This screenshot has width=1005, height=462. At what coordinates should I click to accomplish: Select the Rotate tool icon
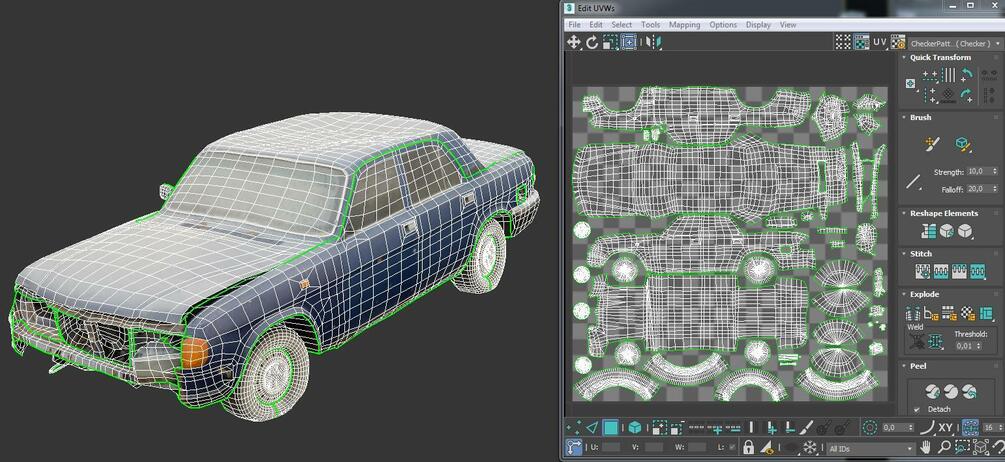tap(592, 42)
